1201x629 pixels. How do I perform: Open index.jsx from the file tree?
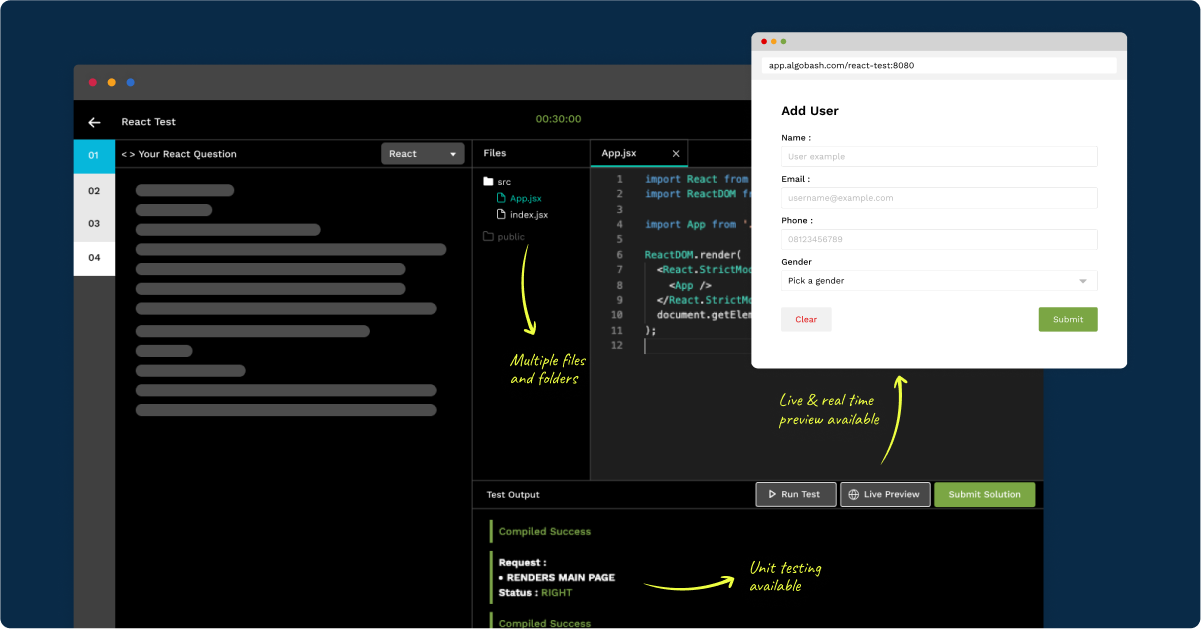527,214
